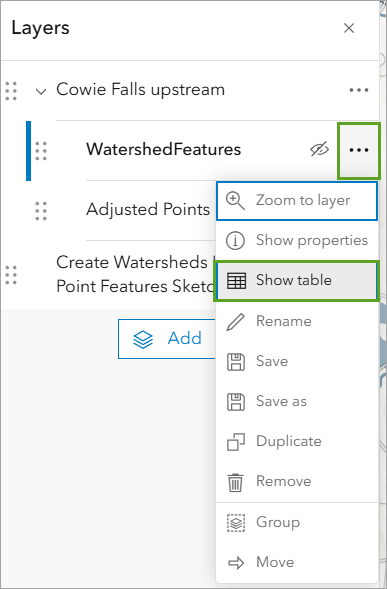Choose Duplicate from the layer menu
This screenshot has height=589, width=387.
pyautogui.click(x=297, y=441)
